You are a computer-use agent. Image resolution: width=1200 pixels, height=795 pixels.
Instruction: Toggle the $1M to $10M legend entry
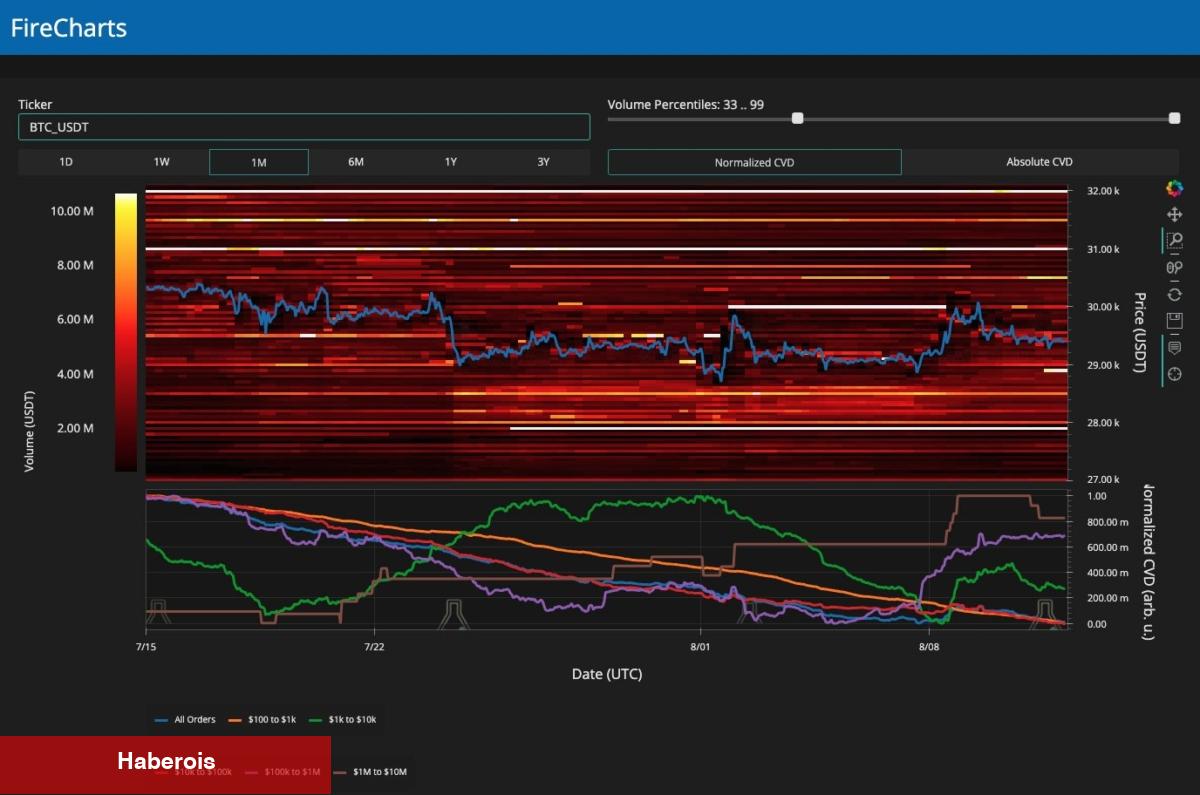(x=370, y=772)
